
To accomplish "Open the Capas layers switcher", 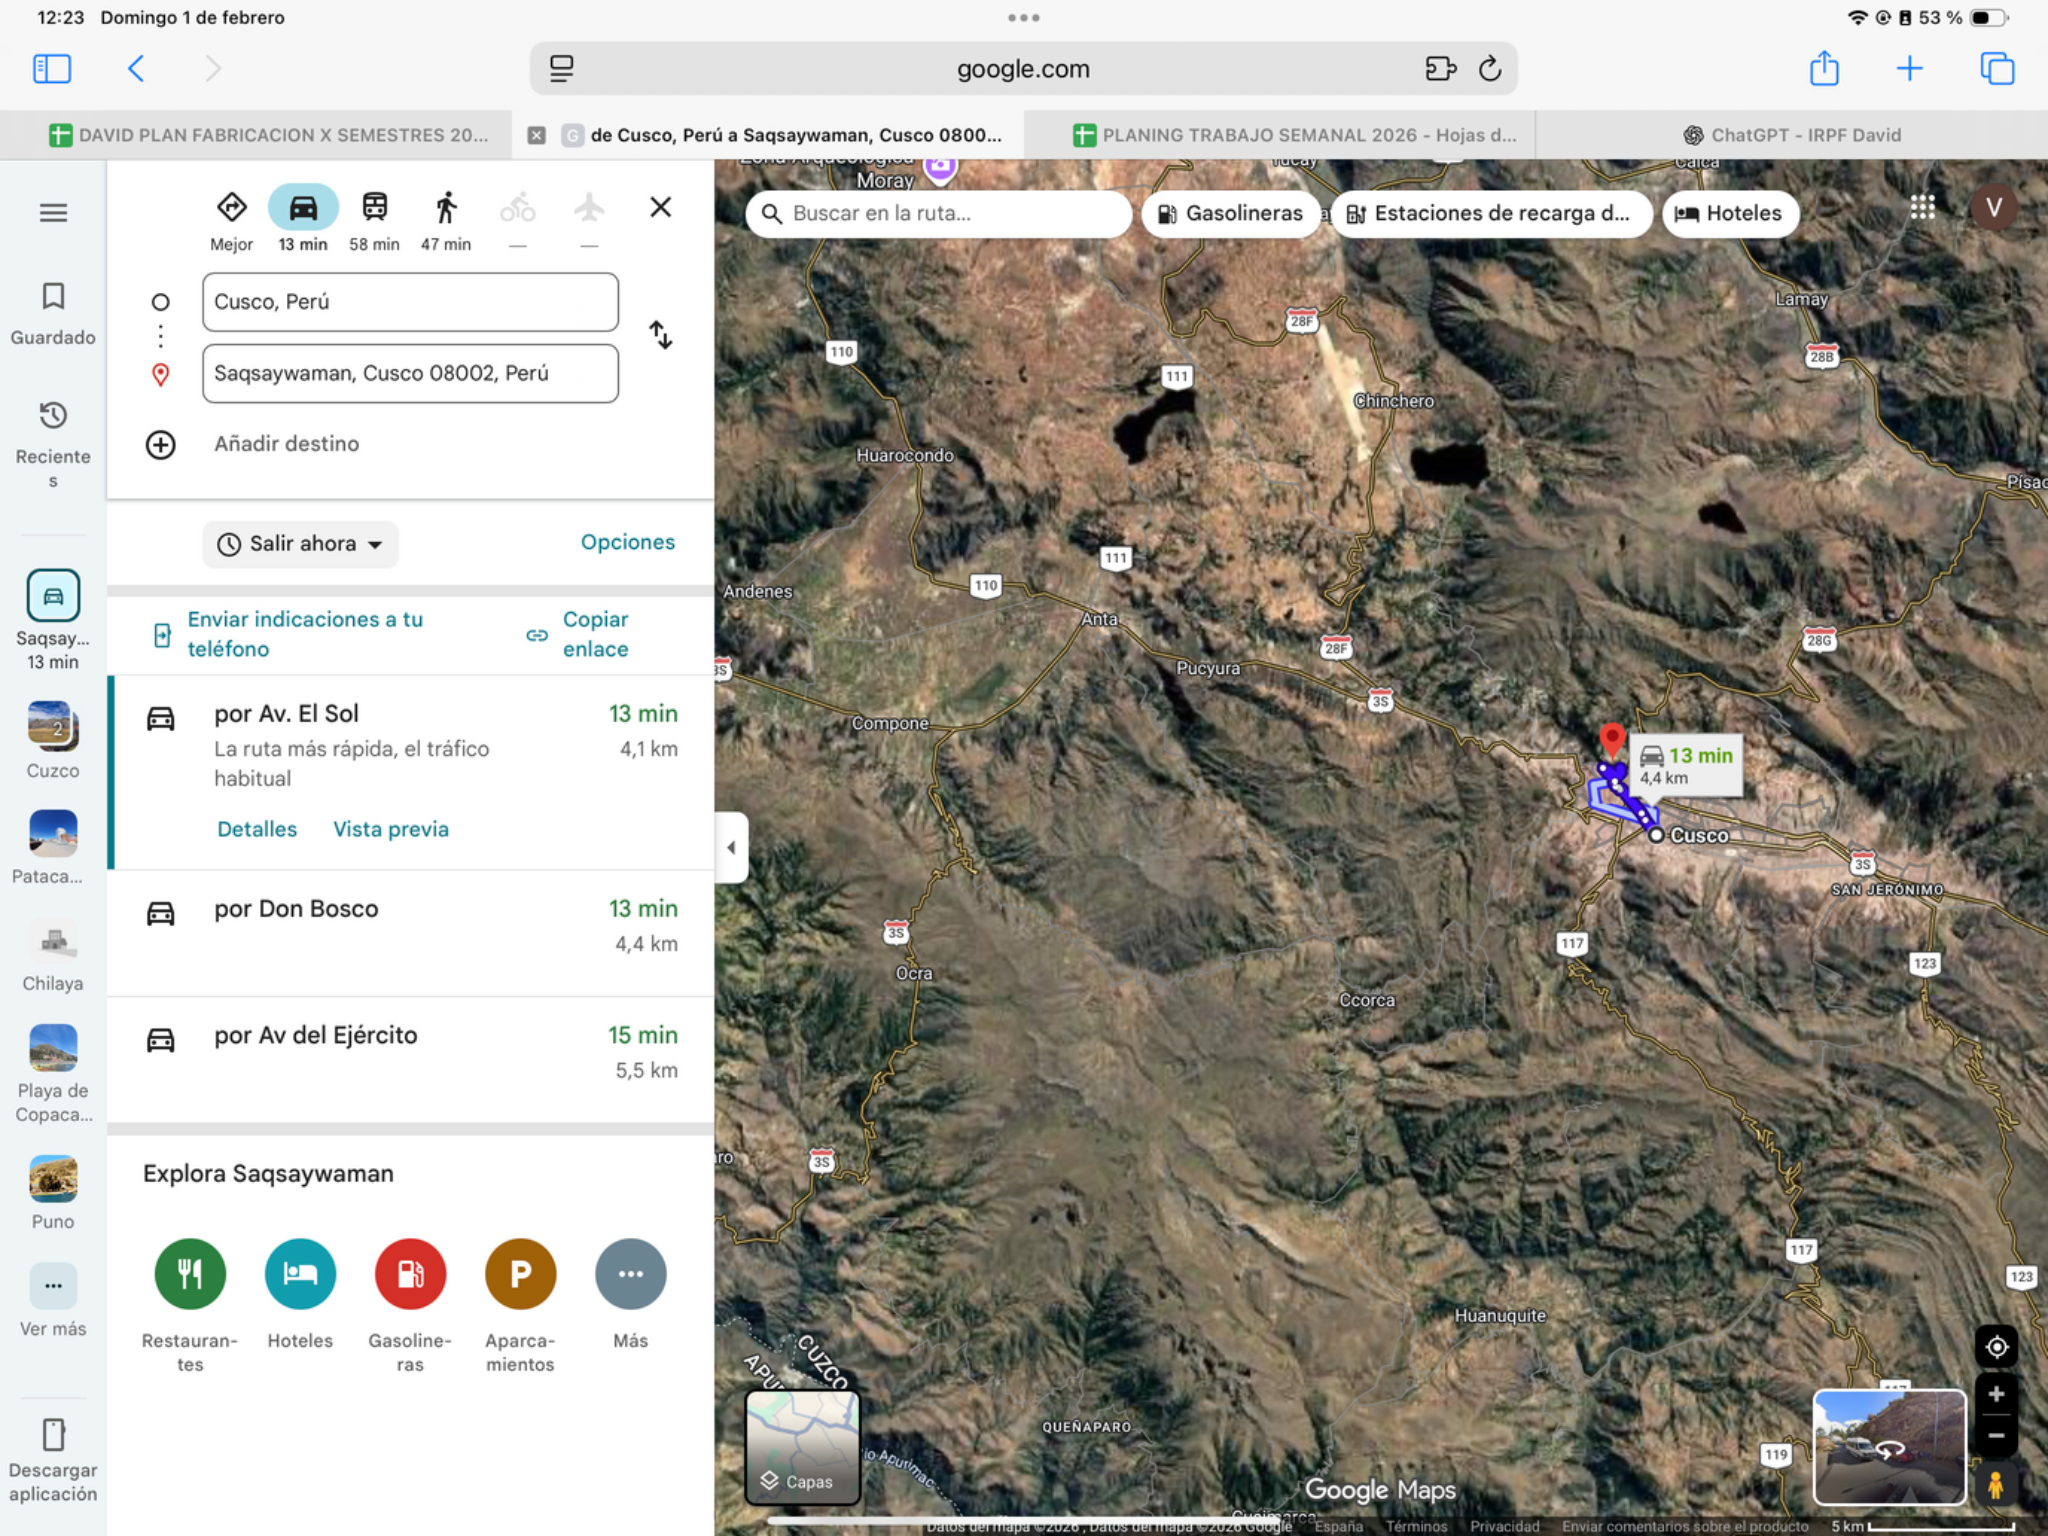I will pyautogui.click(x=802, y=1446).
